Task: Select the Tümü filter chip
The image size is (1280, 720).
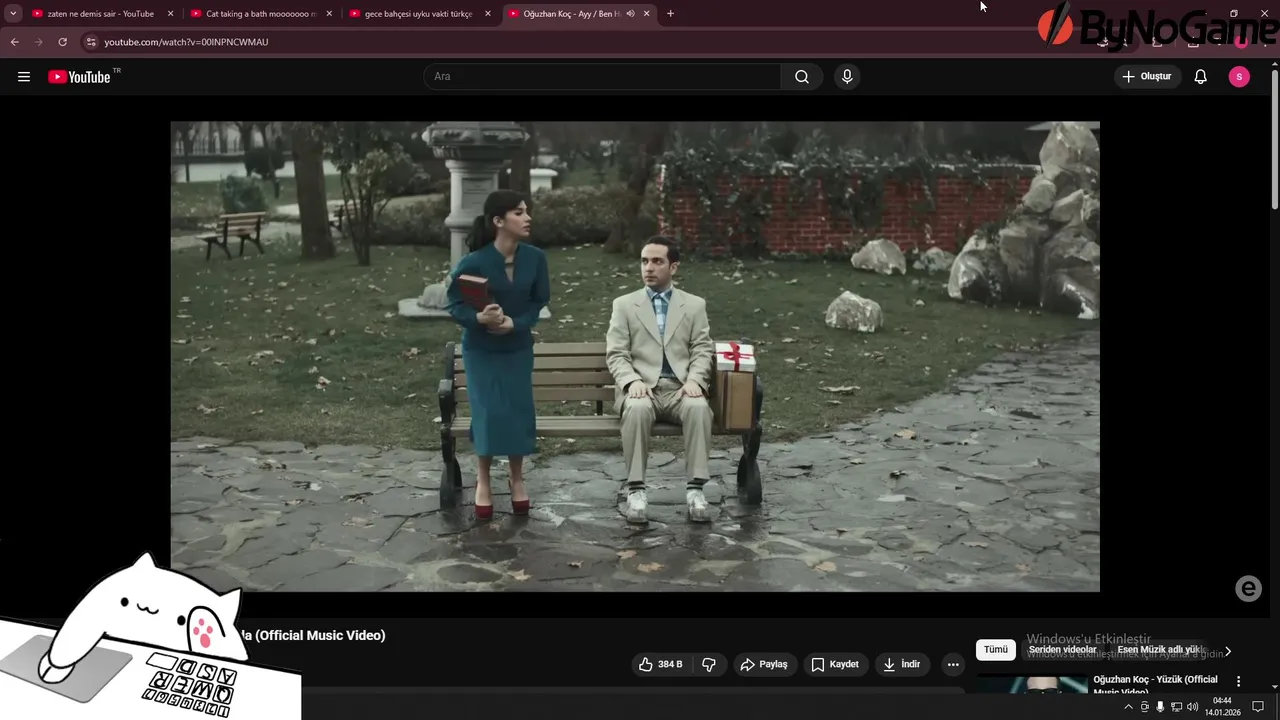Action: tap(996, 650)
